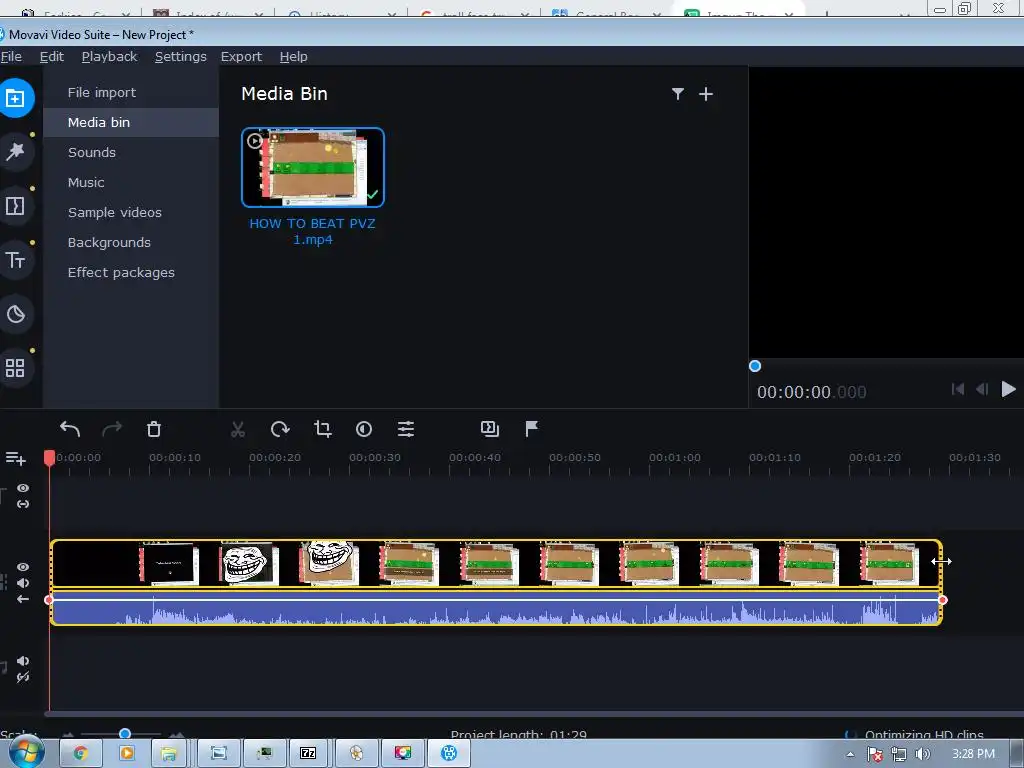Screen dimensions: 1024x768
Task: Rotate the clip with rotate icon
Action: (280, 429)
